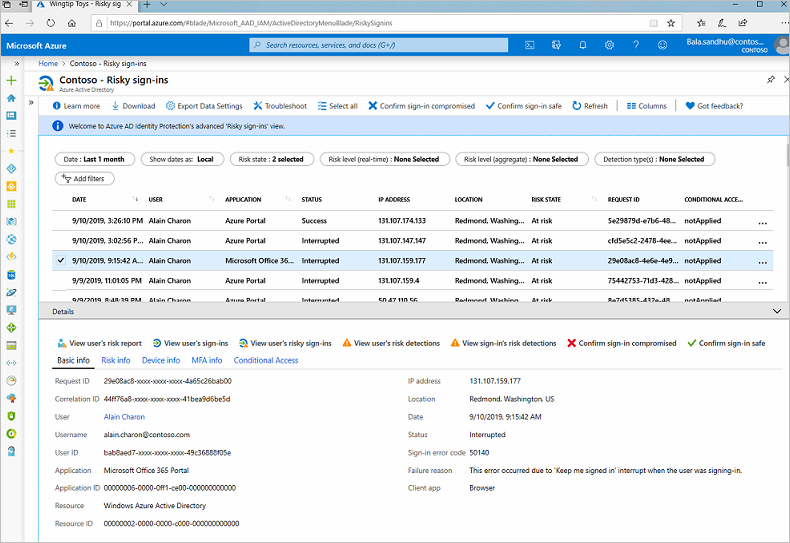Open Risk level (real-time) filter
Screen dimensions: 790x543
[384, 159]
